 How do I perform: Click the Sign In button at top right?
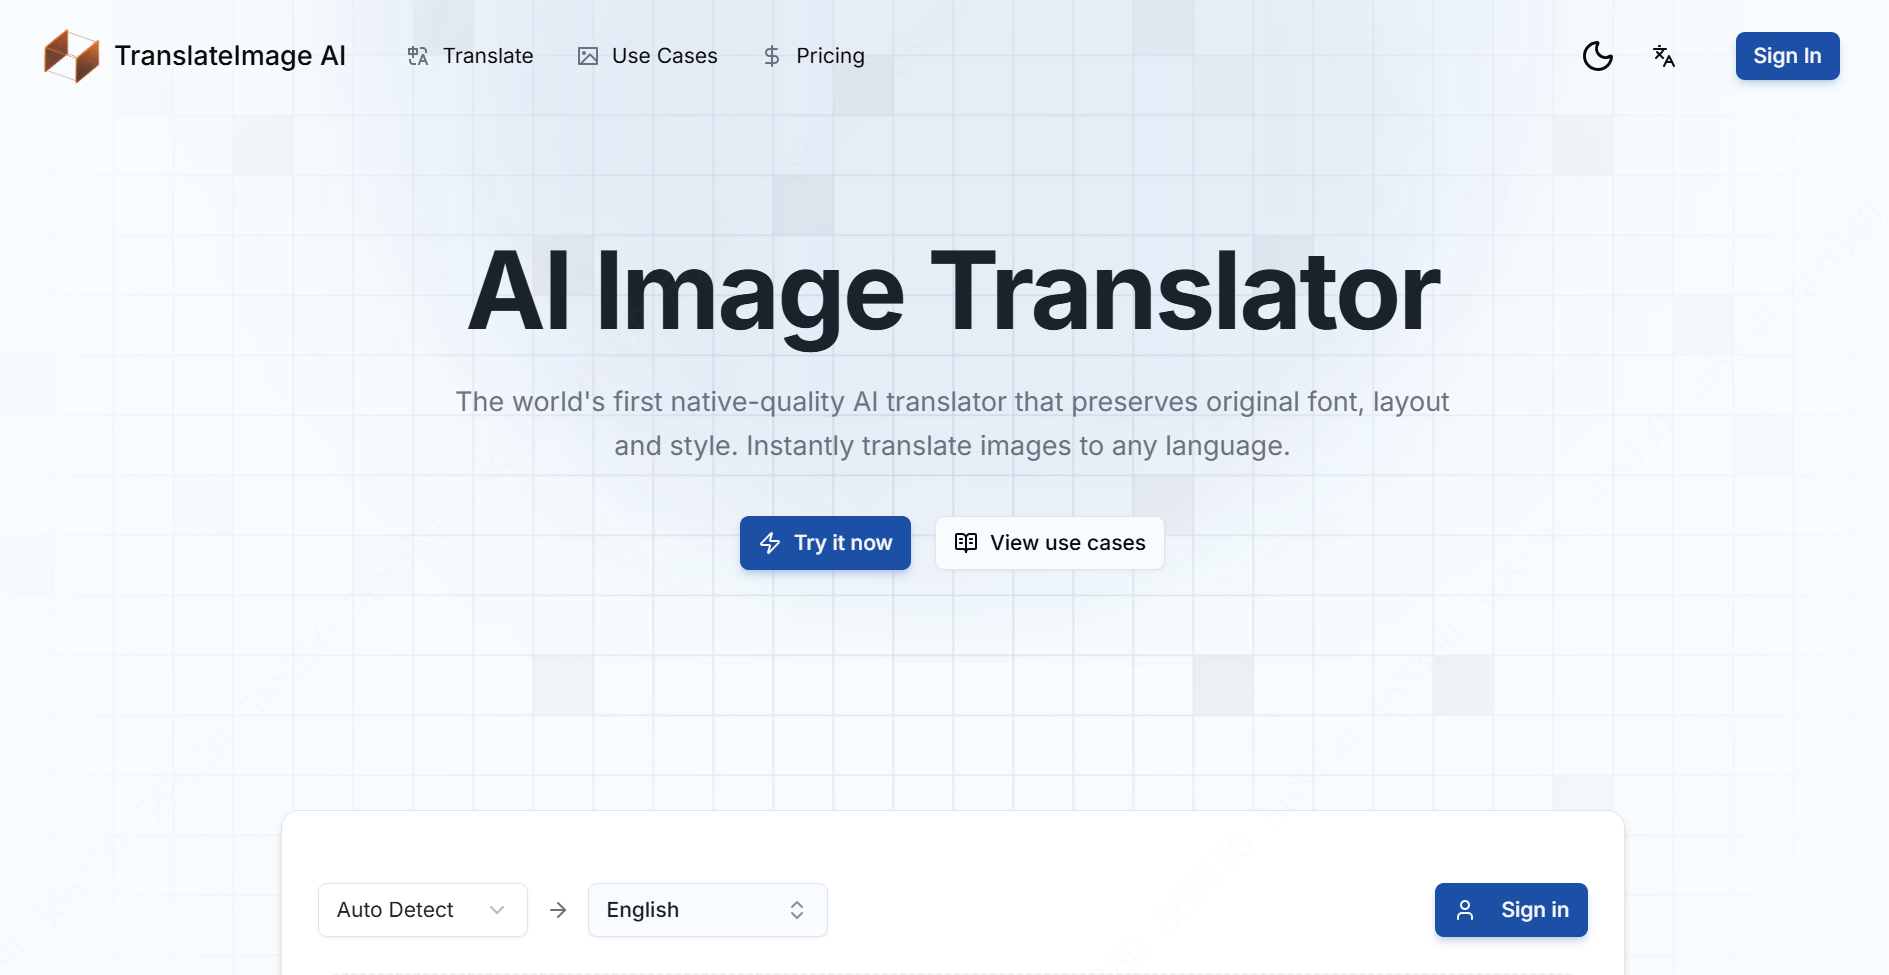click(x=1787, y=56)
